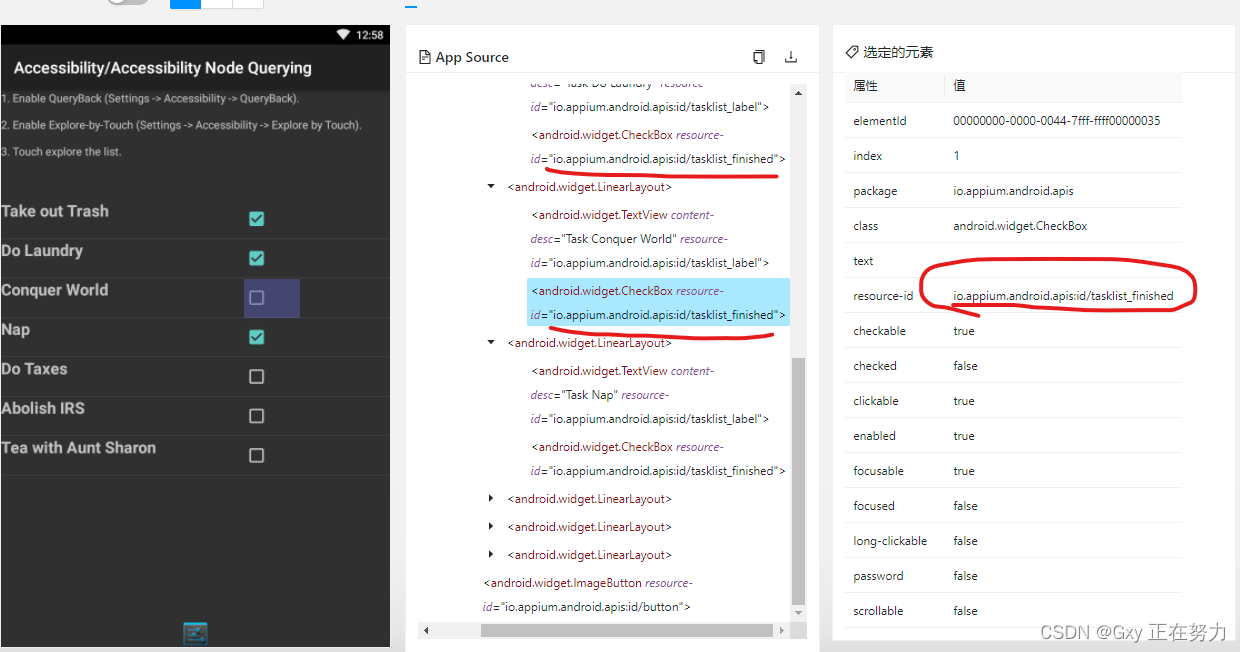Click the checkable attribute row

tap(1013, 331)
